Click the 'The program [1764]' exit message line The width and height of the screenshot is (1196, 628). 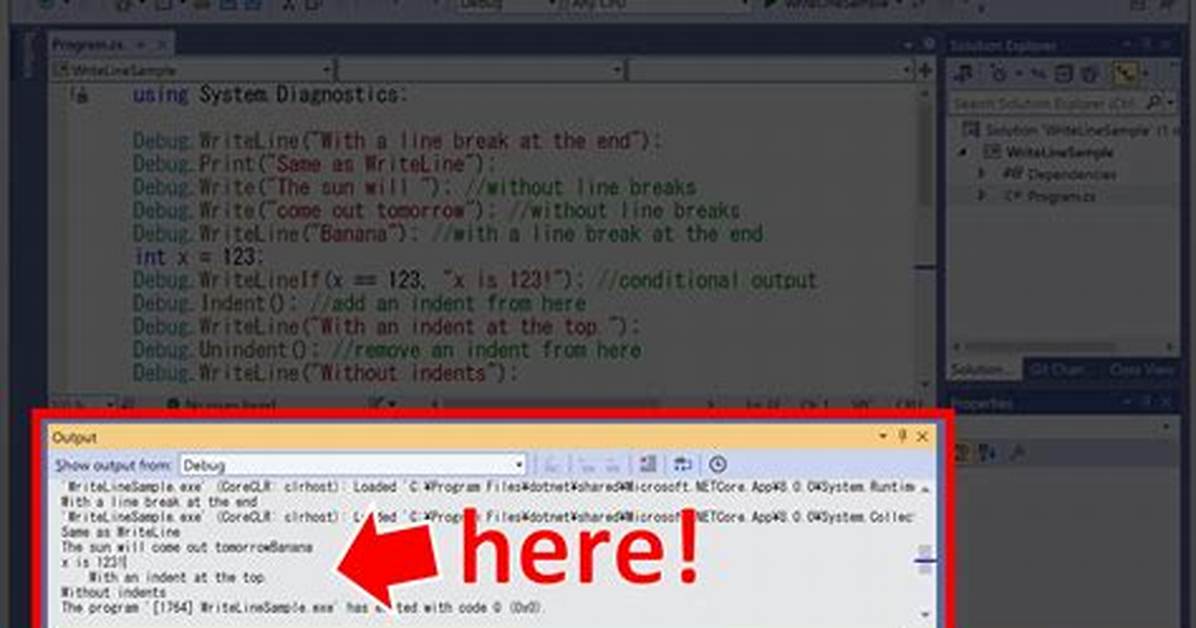point(301,607)
